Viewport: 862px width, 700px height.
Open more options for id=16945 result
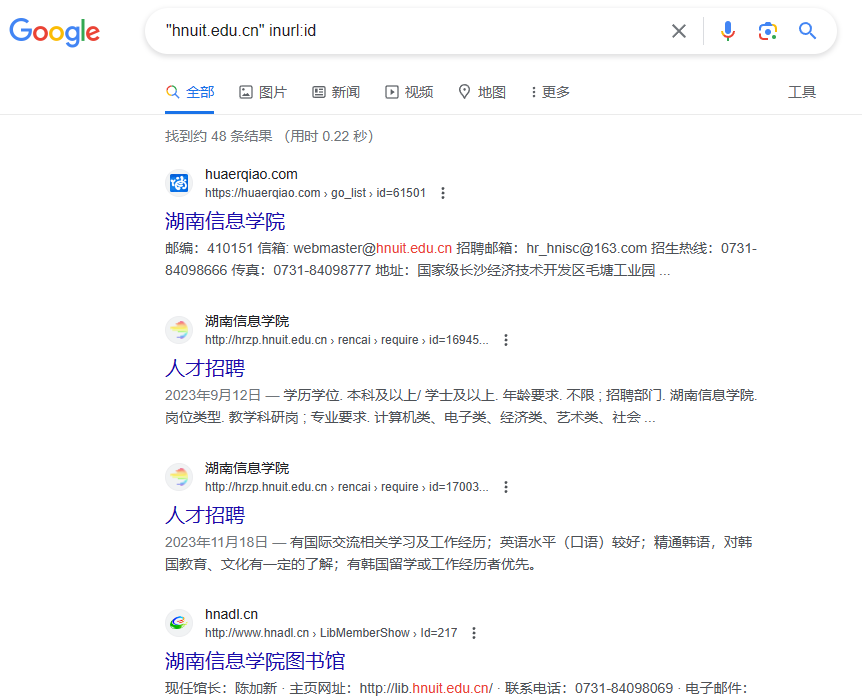coord(506,340)
